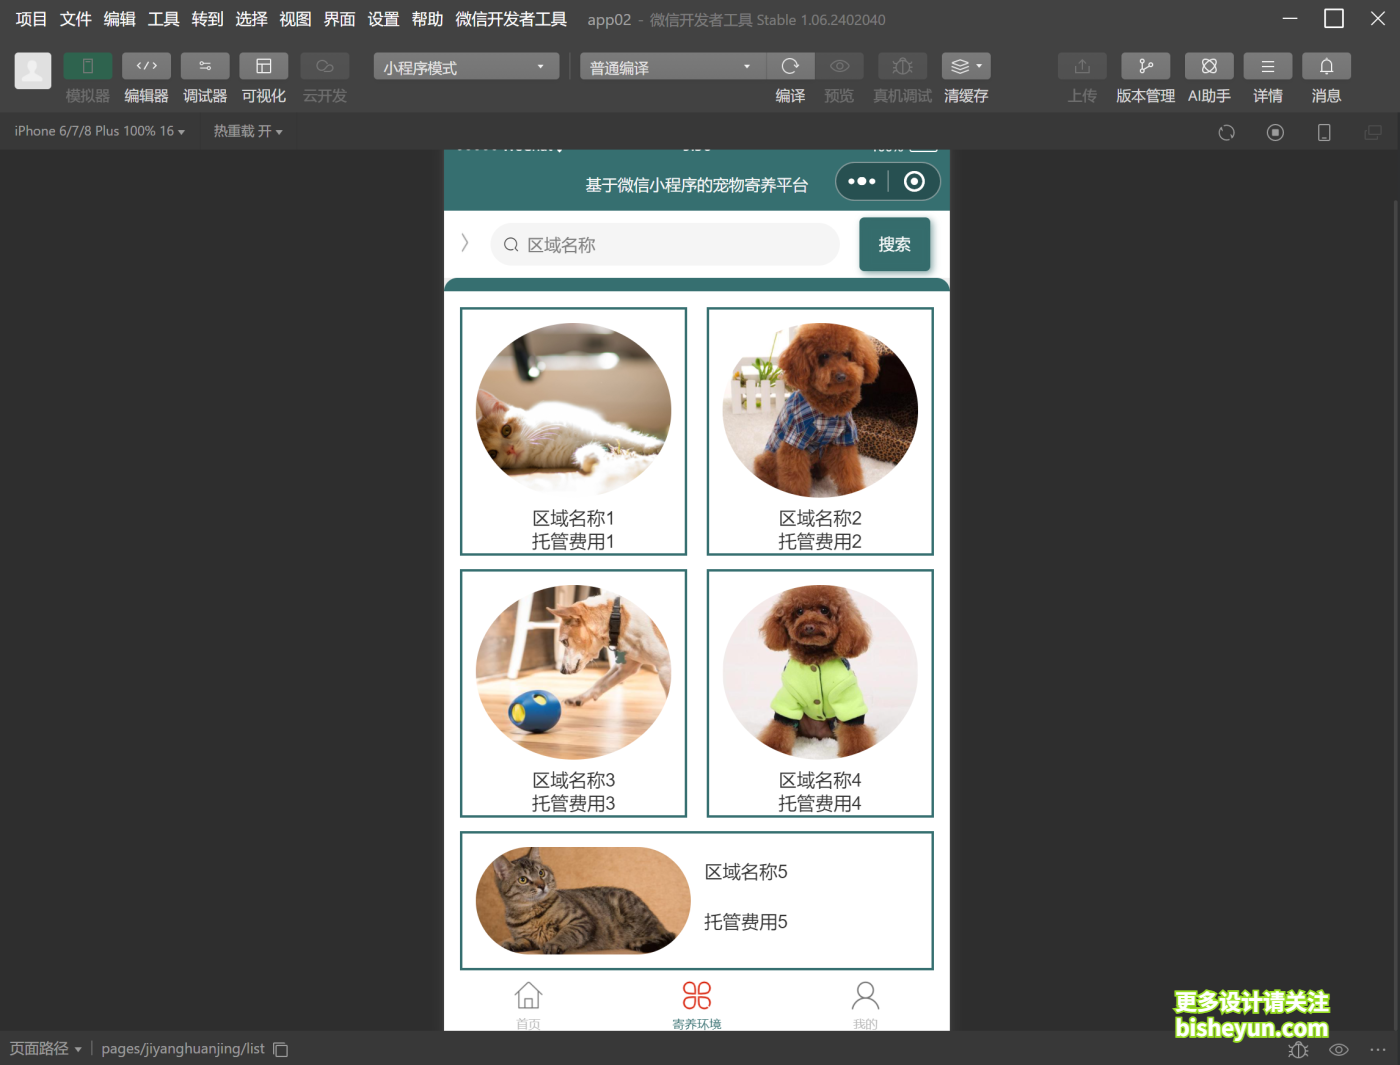Open the 小程序模式 mode selector
The image size is (1400, 1065).
click(464, 66)
